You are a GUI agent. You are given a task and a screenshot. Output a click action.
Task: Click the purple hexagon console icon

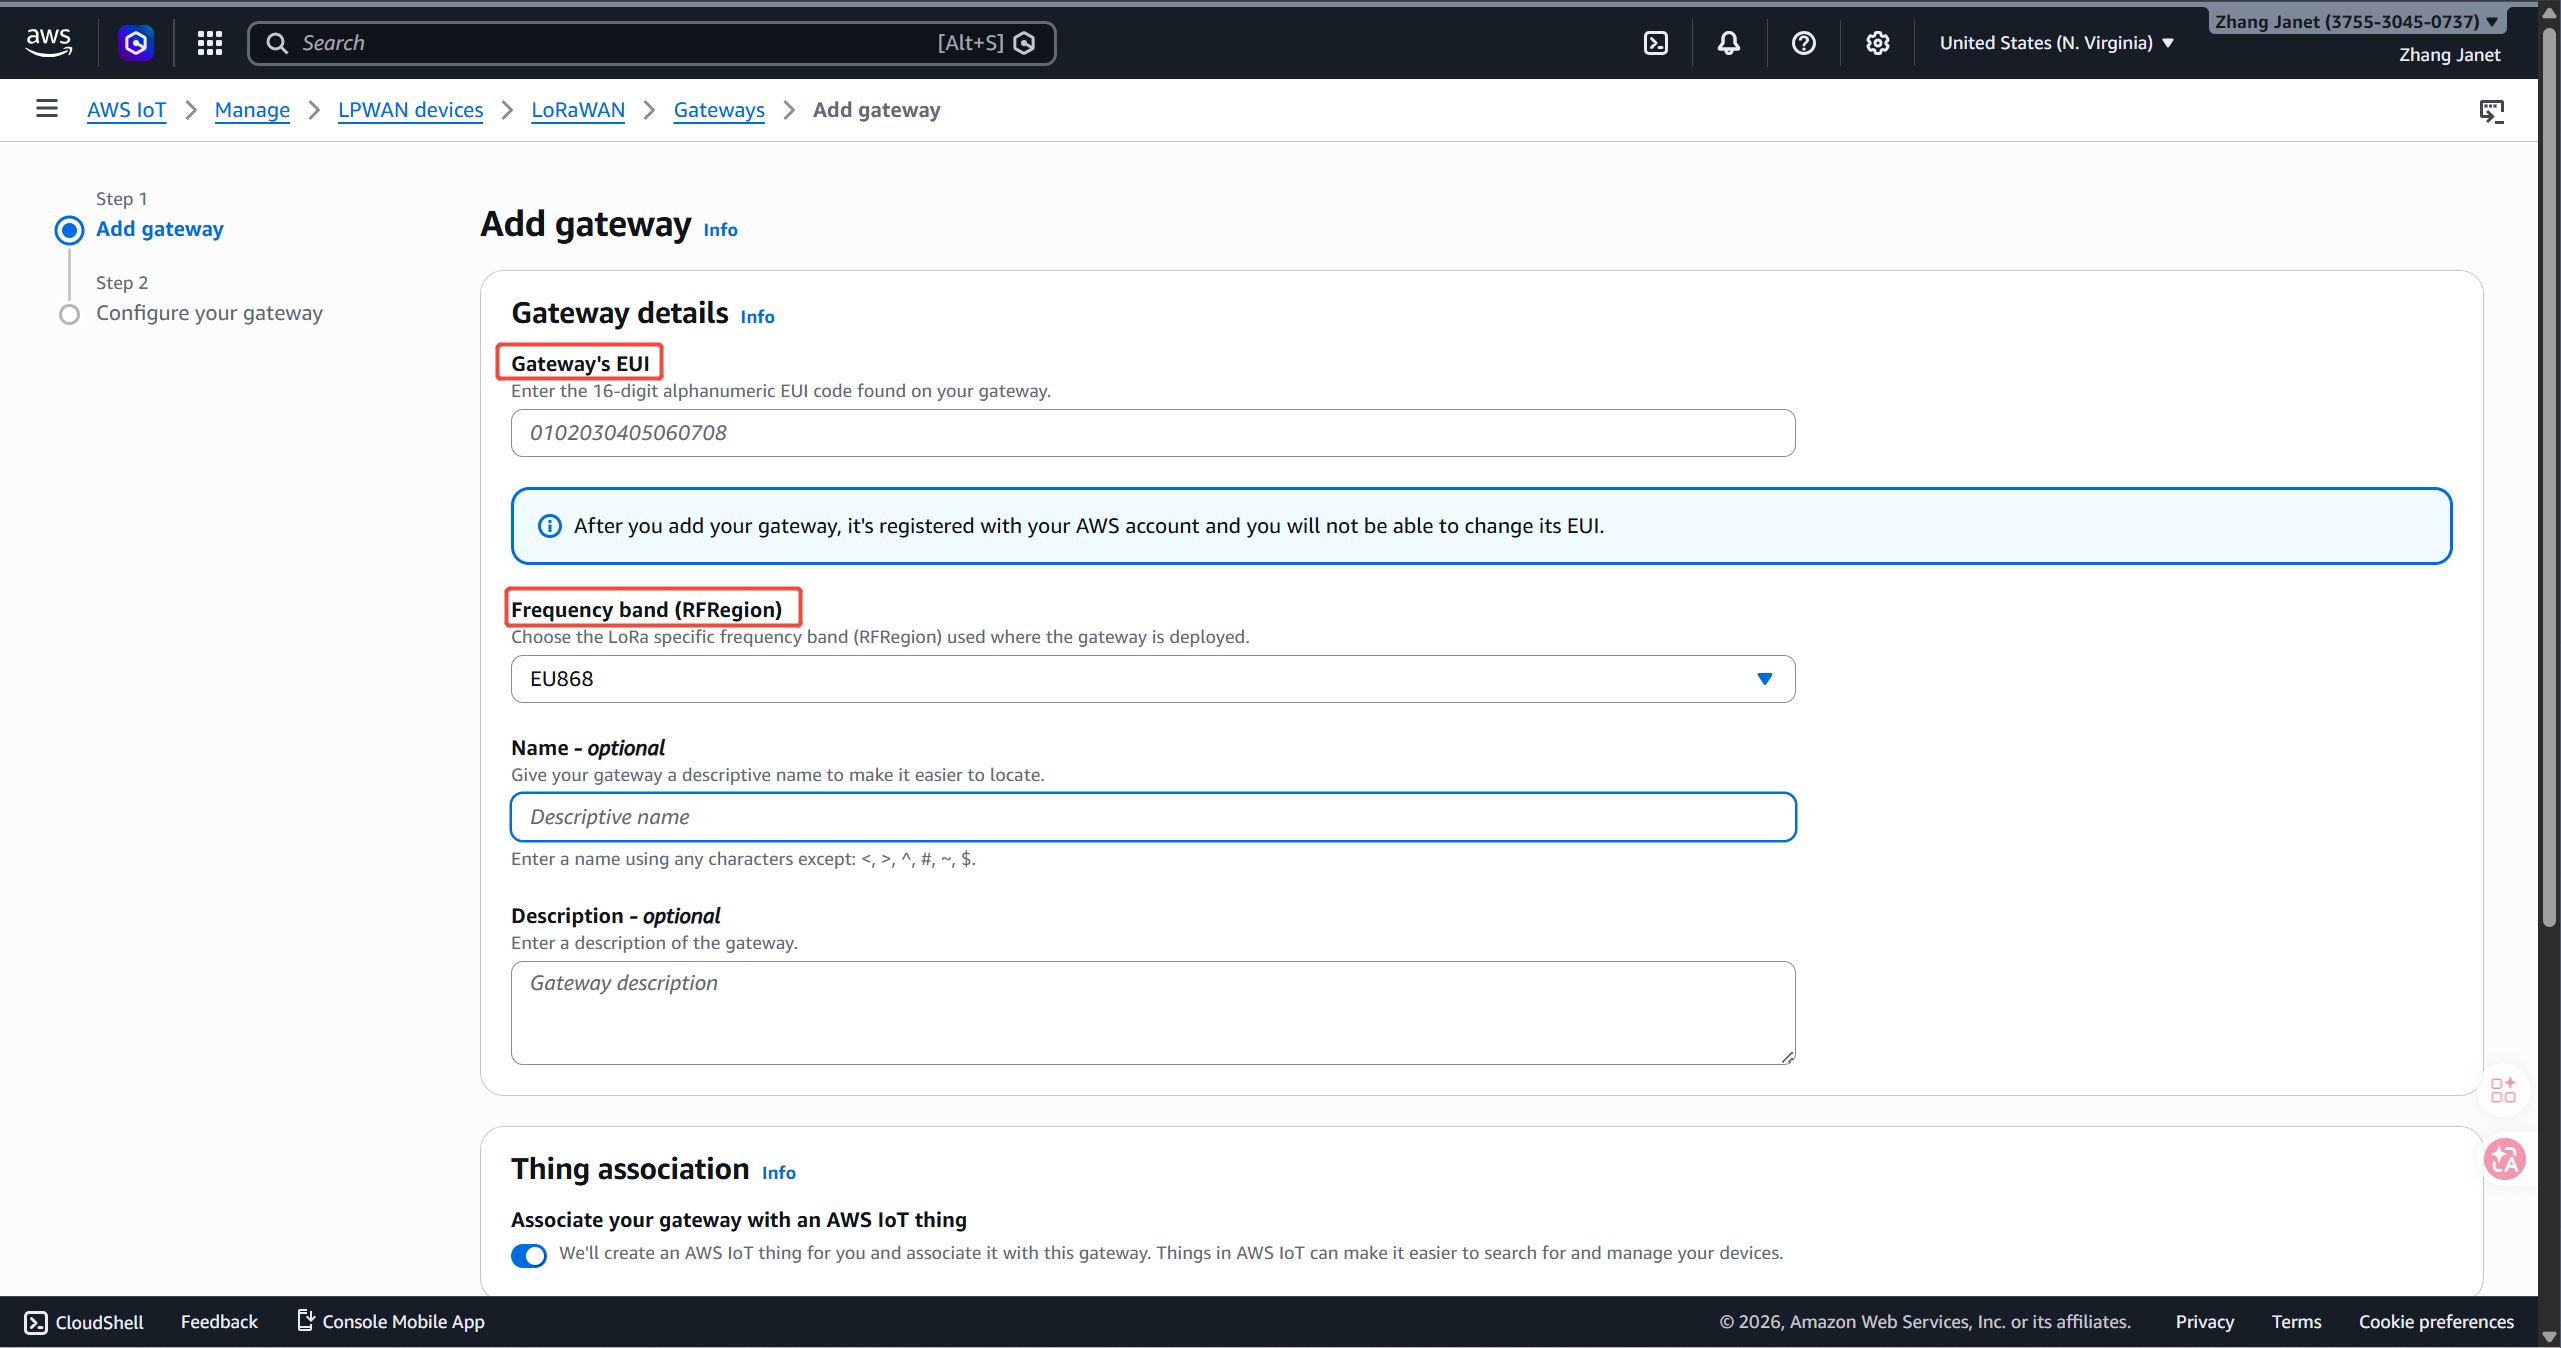pos(136,42)
